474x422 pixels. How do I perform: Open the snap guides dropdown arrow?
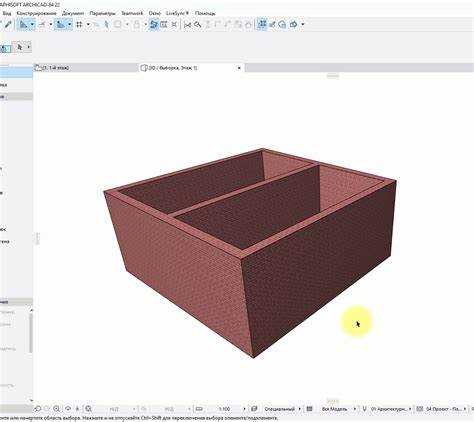click(x=51, y=24)
